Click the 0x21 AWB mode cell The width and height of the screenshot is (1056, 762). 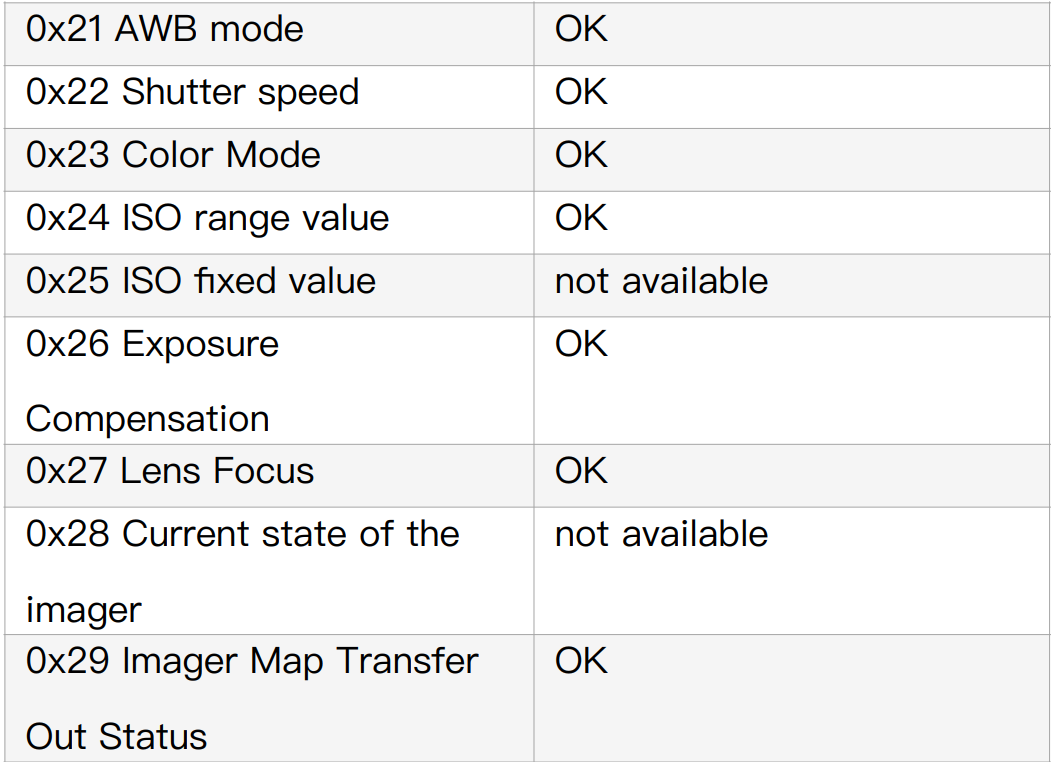[165, 29]
